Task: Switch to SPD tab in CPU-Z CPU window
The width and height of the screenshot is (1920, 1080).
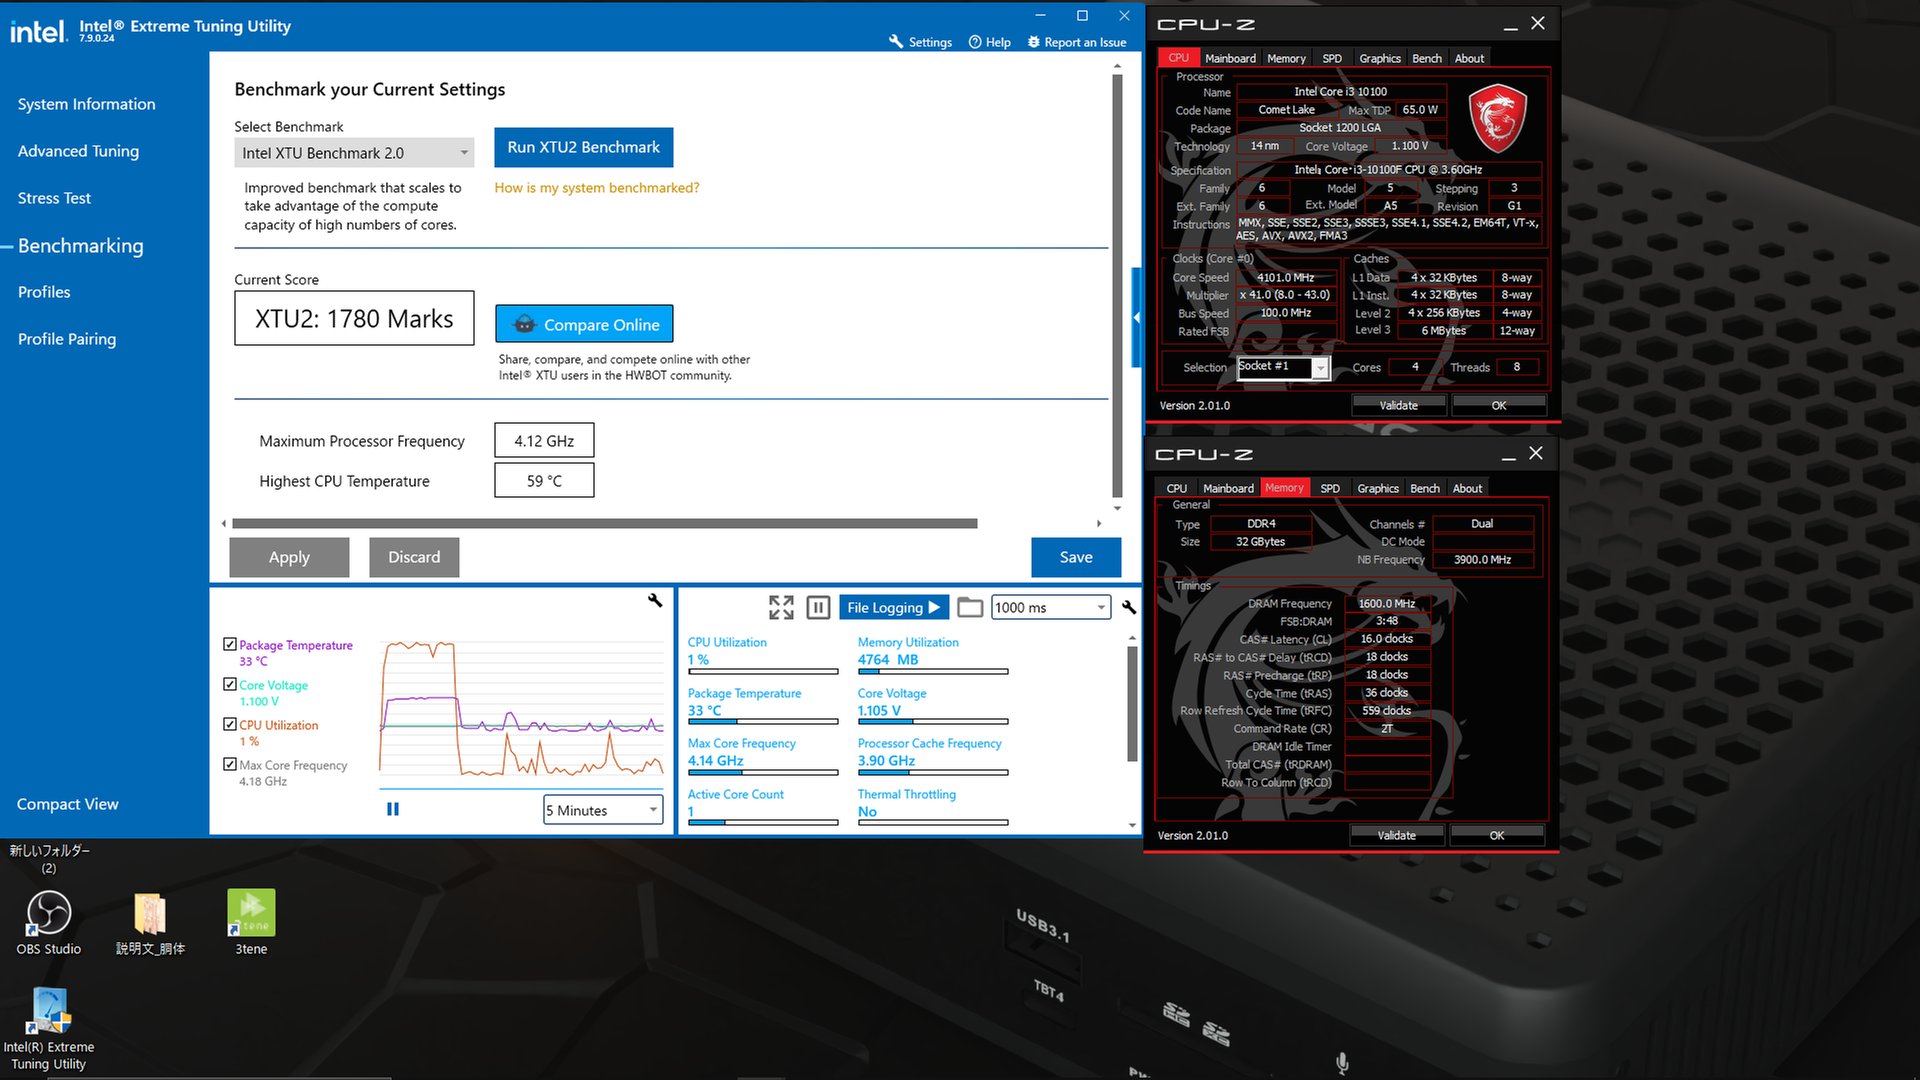Action: (1332, 58)
